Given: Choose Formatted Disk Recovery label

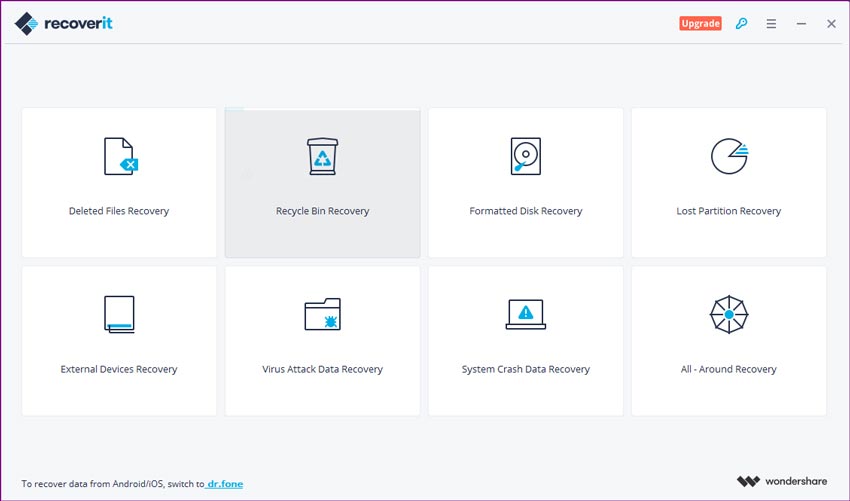Looking at the screenshot, I should pyautogui.click(x=526, y=211).
